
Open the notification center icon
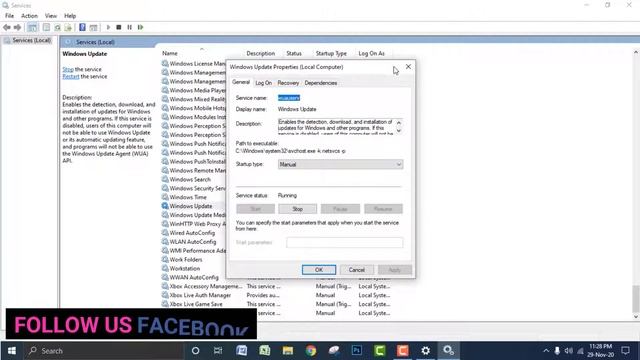pyautogui.click(x=625, y=351)
